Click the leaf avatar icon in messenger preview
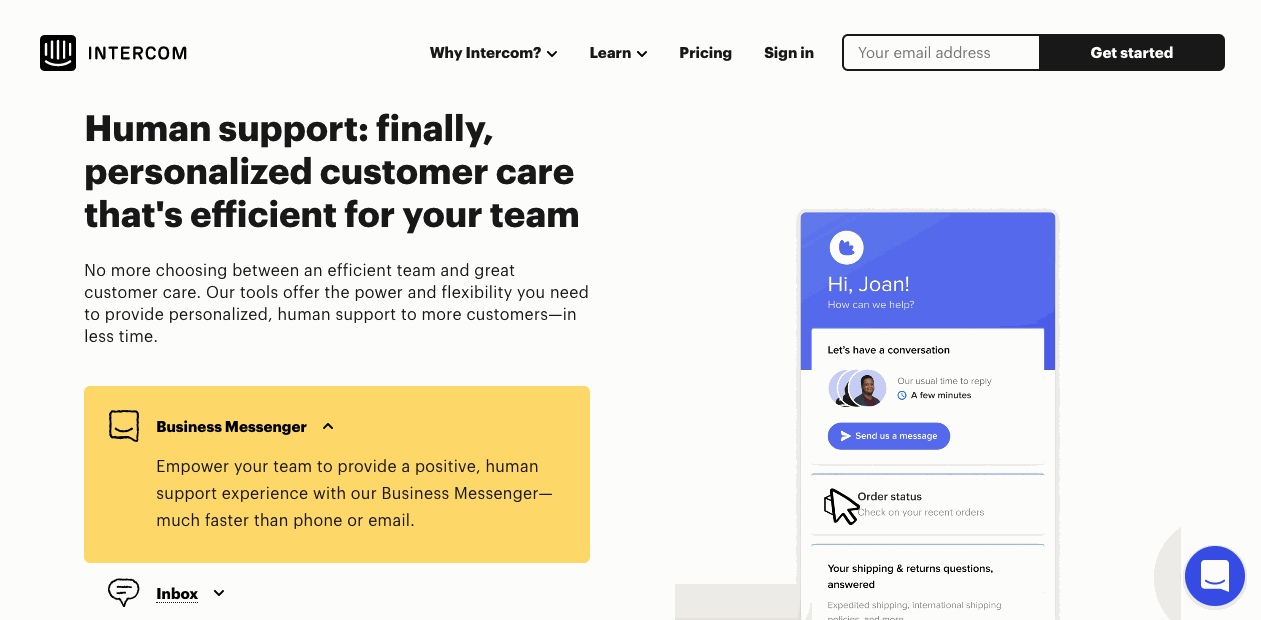The height and width of the screenshot is (620, 1261). pyautogui.click(x=847, y=246)
